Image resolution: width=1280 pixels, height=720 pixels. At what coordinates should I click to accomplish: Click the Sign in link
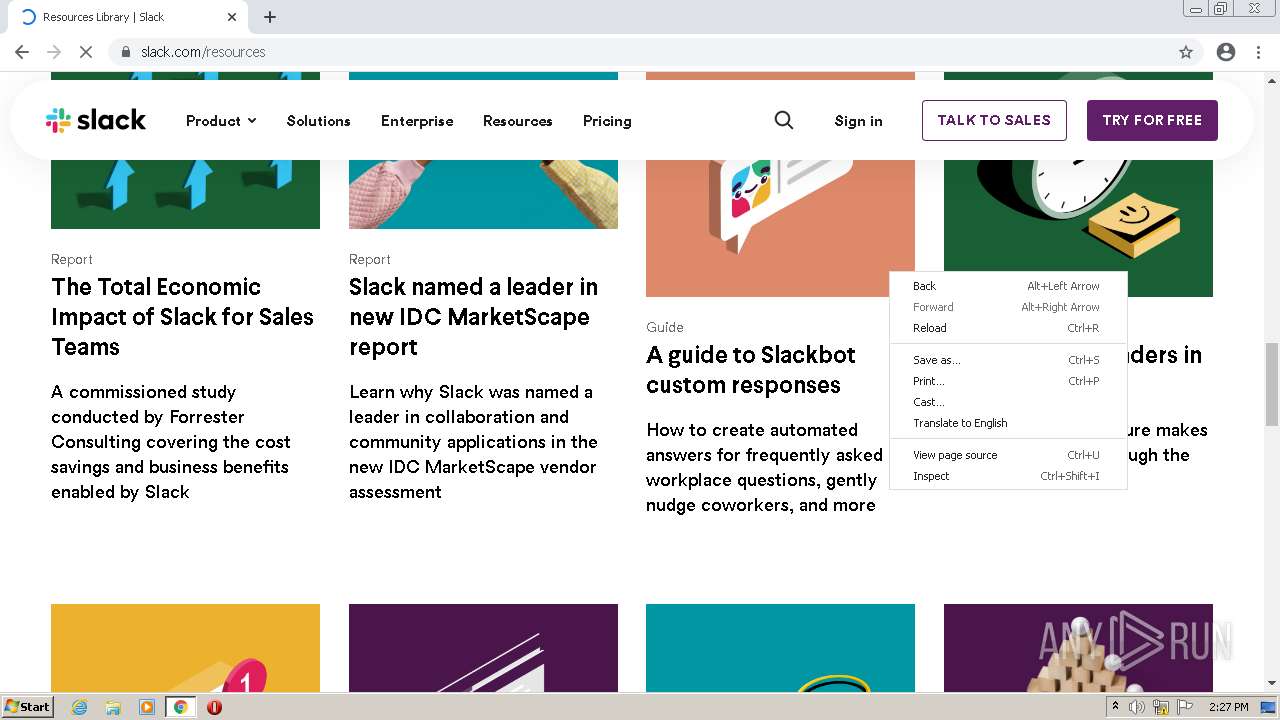coord(858,121)
